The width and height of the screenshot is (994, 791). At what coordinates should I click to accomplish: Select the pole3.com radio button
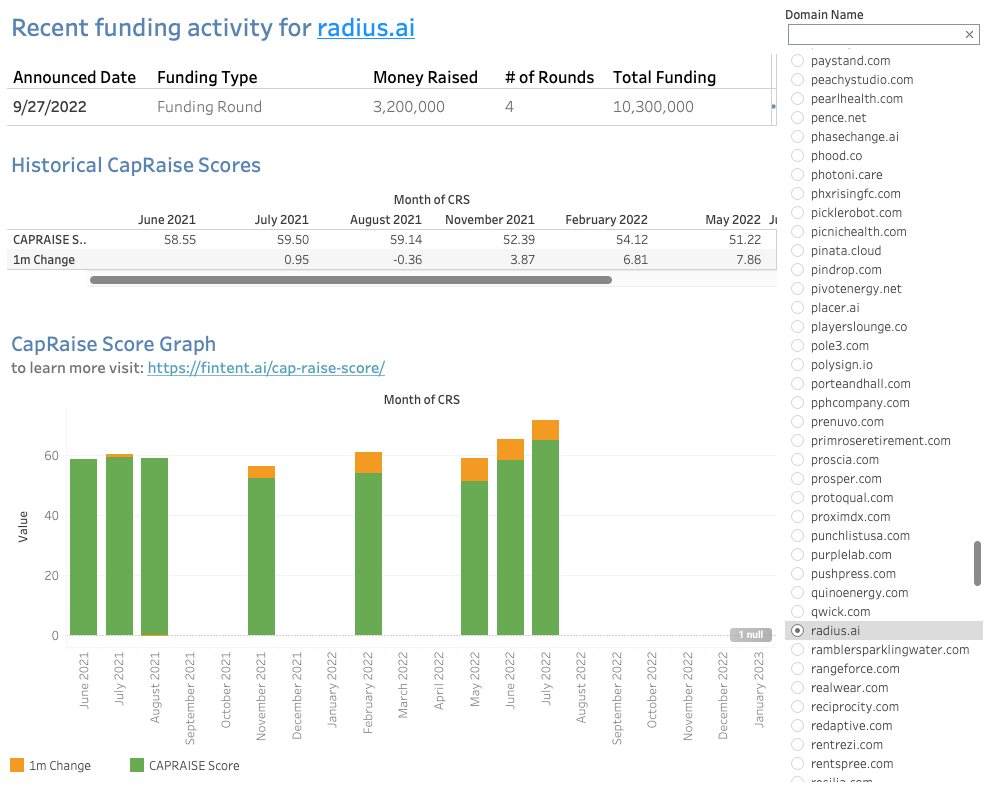797,345
